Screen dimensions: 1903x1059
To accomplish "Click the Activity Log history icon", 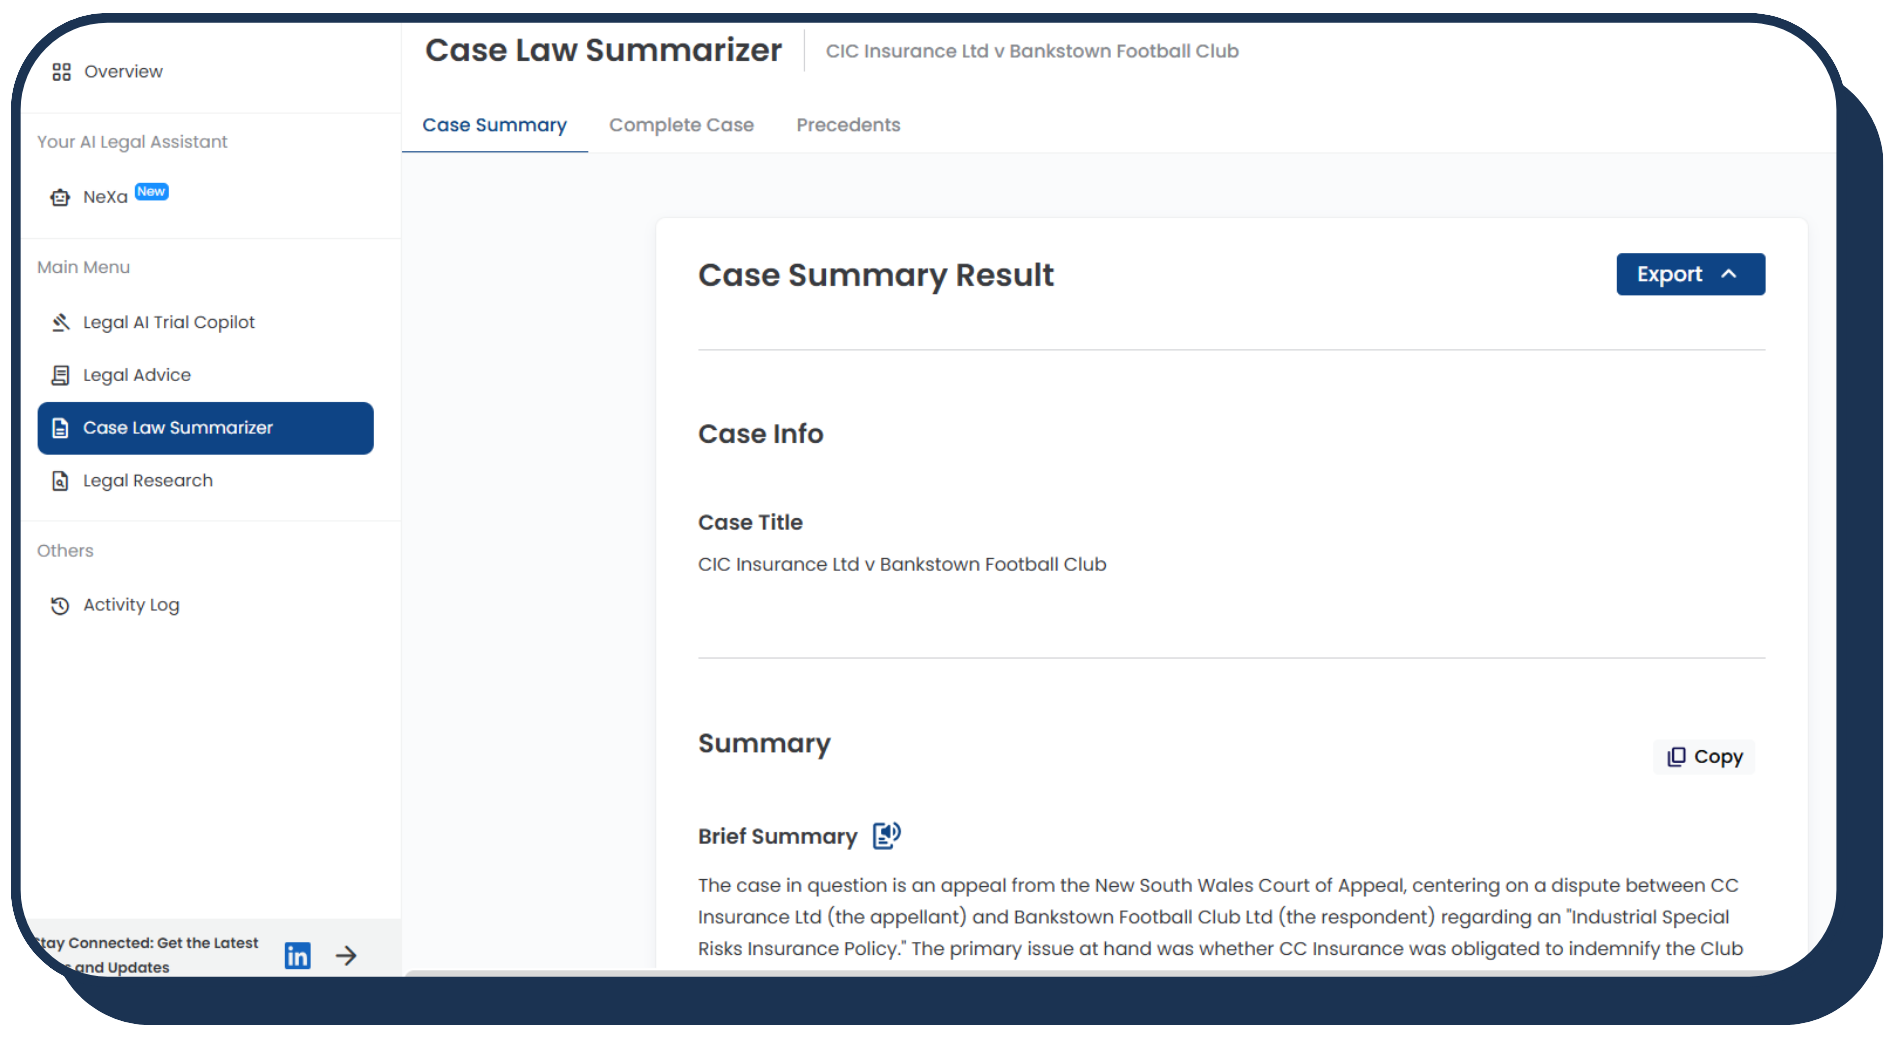I will click(60, 605).
